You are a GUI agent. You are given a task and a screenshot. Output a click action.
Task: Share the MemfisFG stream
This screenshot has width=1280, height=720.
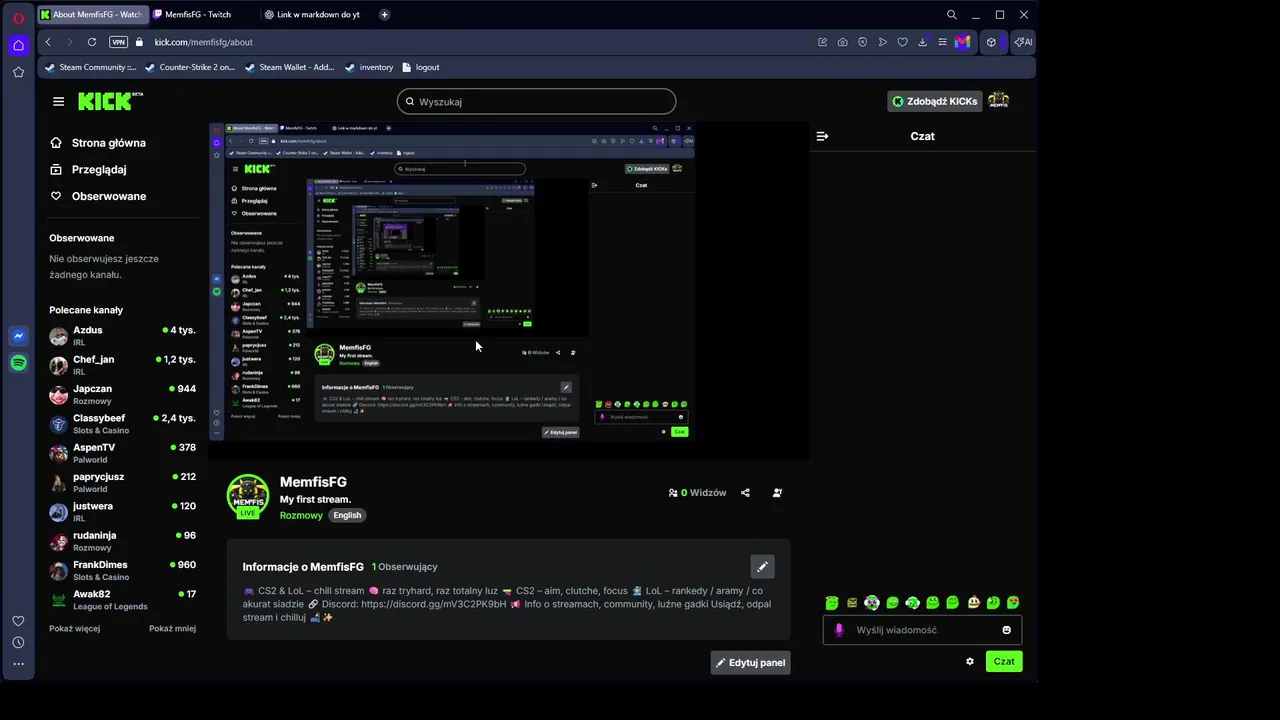745,493
